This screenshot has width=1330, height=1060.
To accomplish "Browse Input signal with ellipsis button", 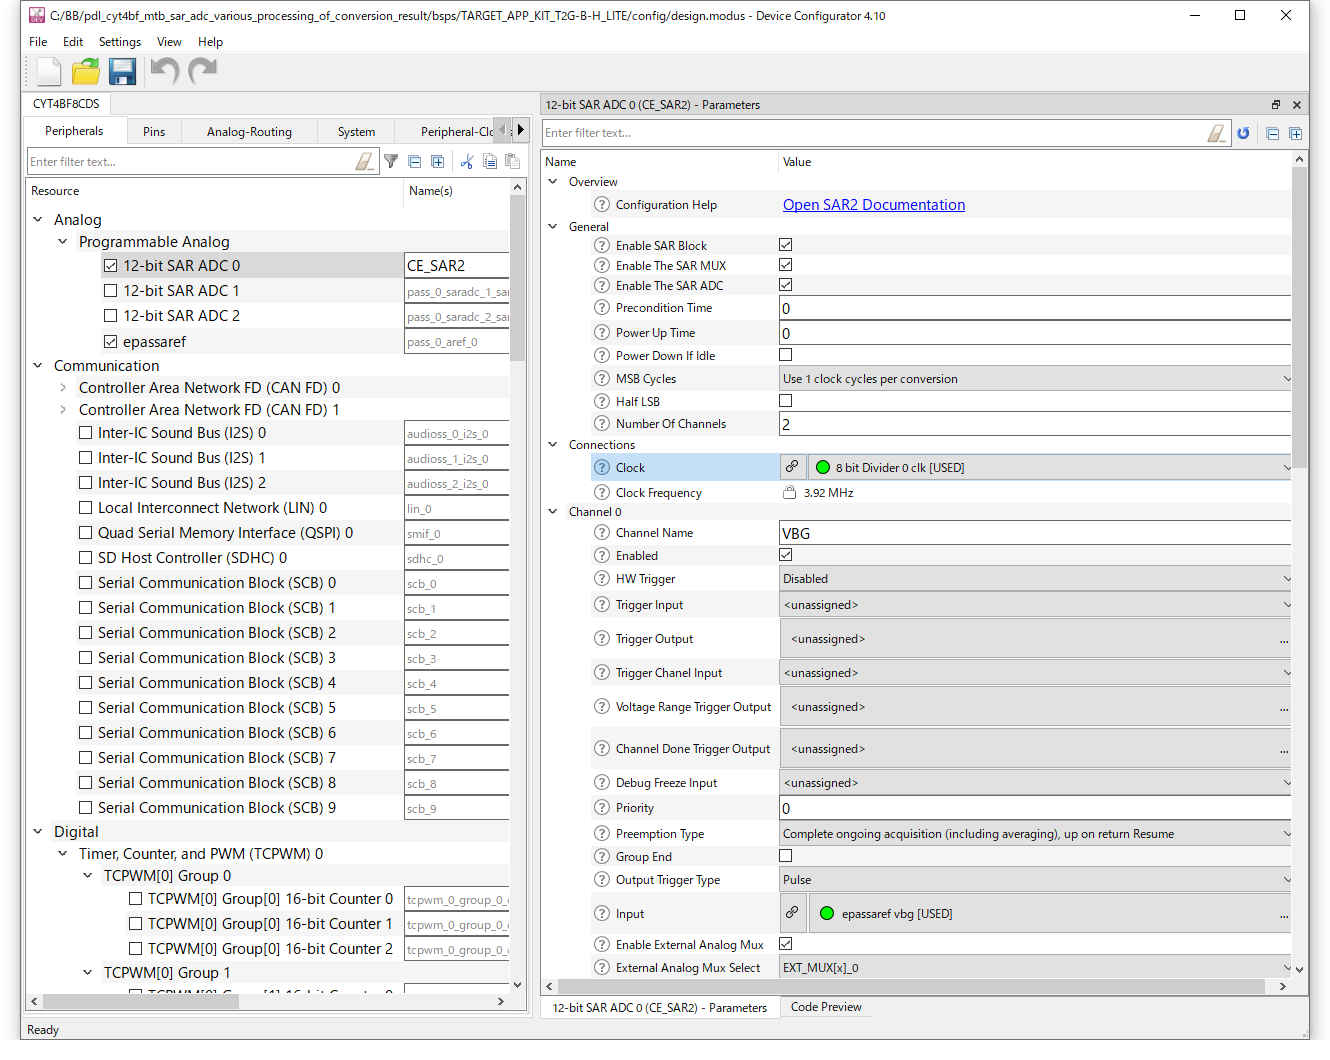I will click(x=1284, y=914).
